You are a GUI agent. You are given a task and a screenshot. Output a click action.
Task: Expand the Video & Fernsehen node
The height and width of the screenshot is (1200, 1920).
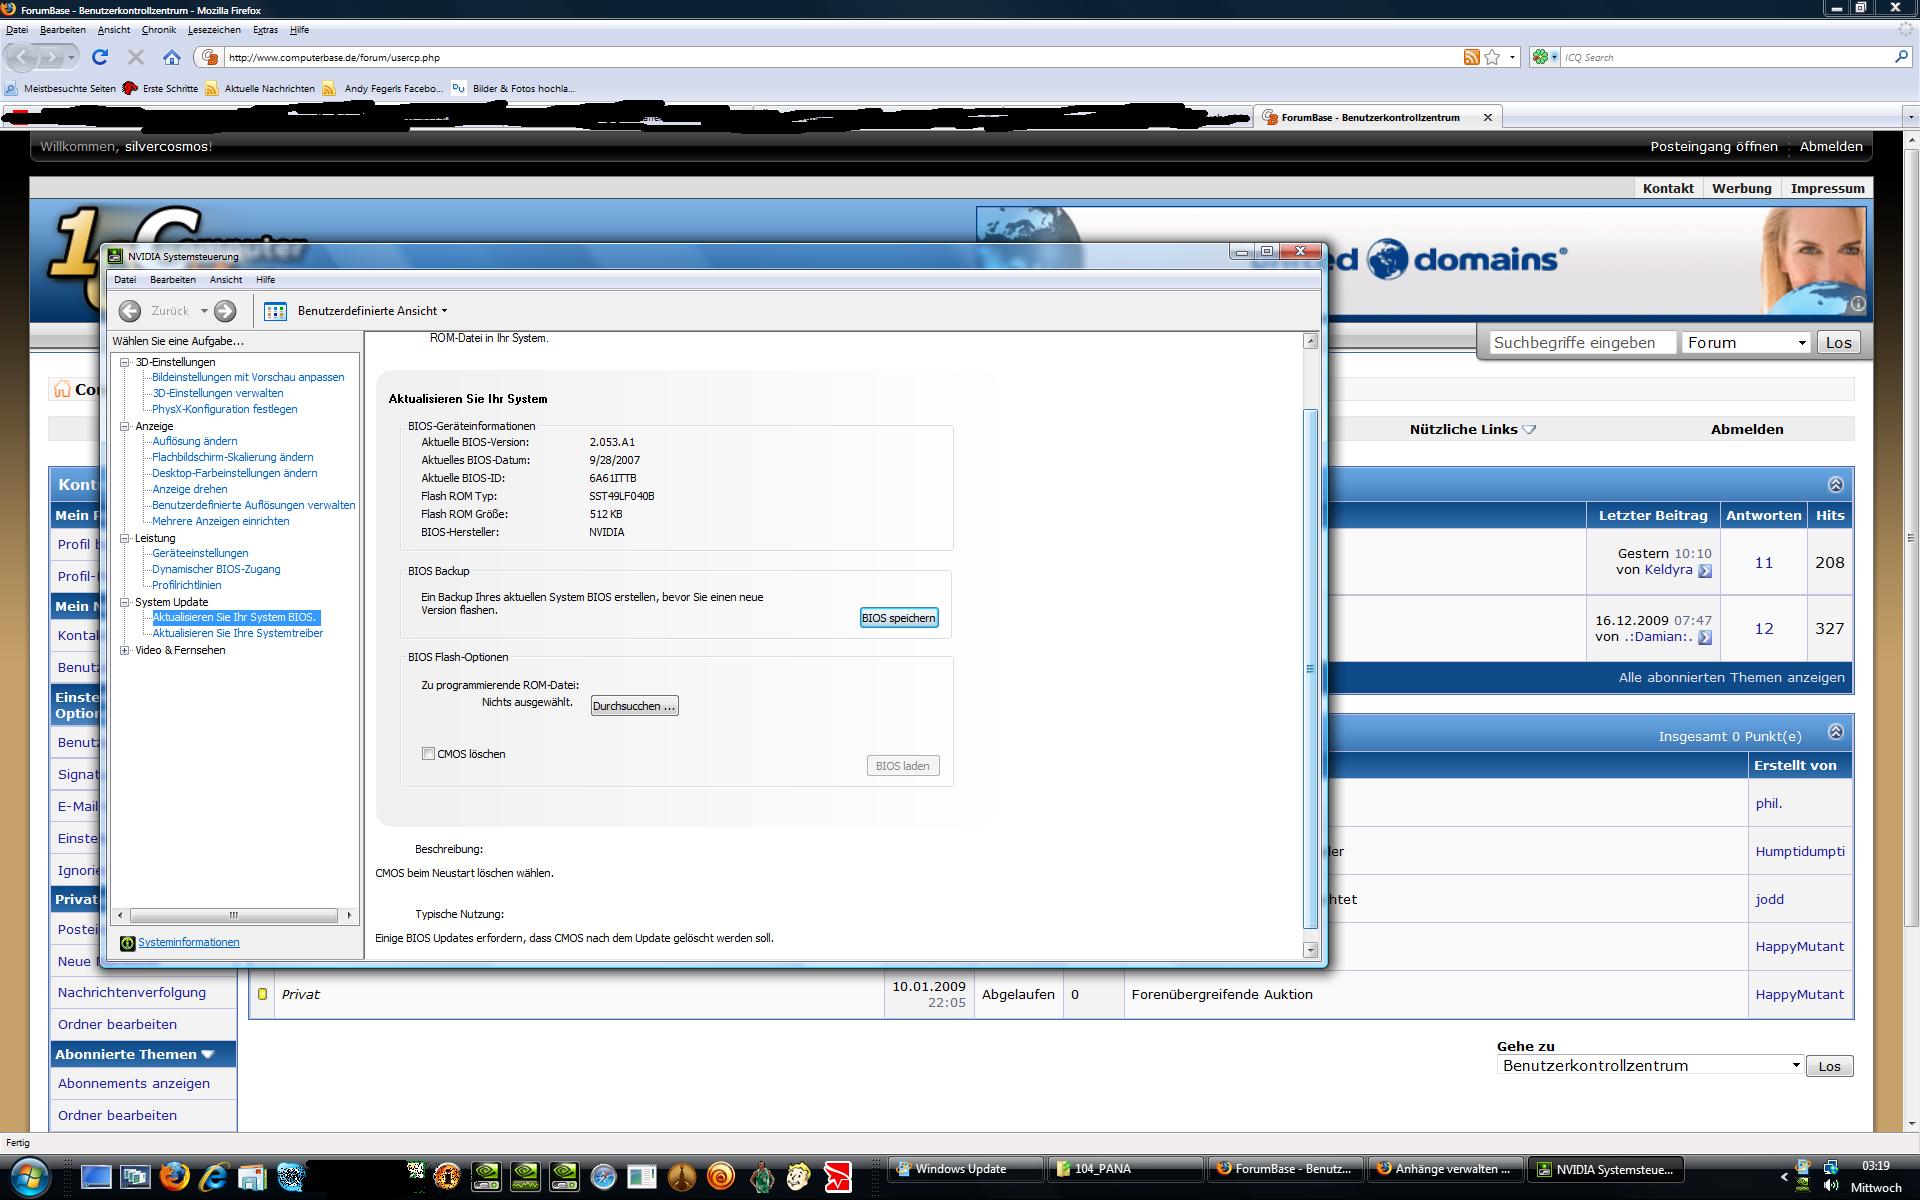125,650
